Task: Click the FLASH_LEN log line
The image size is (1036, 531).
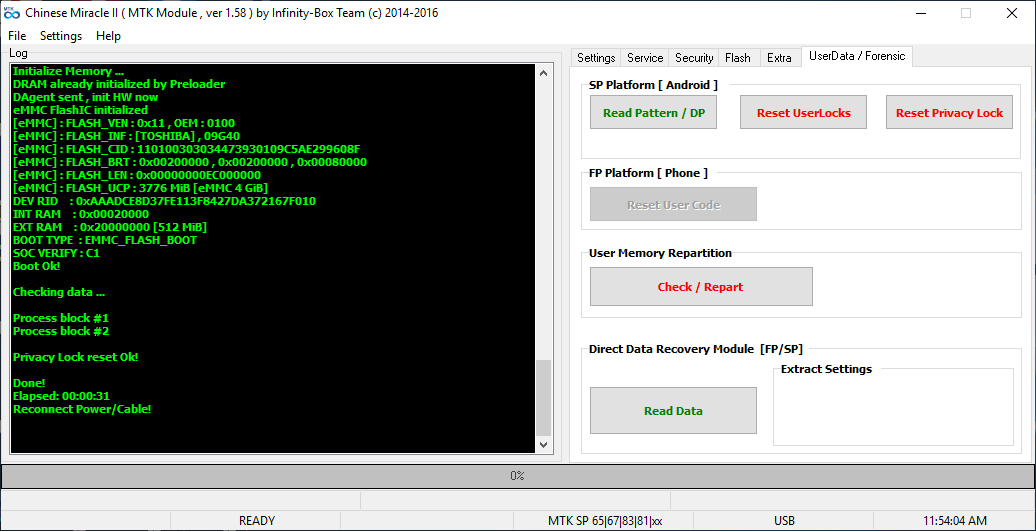Action: click(x=136, y=175)
